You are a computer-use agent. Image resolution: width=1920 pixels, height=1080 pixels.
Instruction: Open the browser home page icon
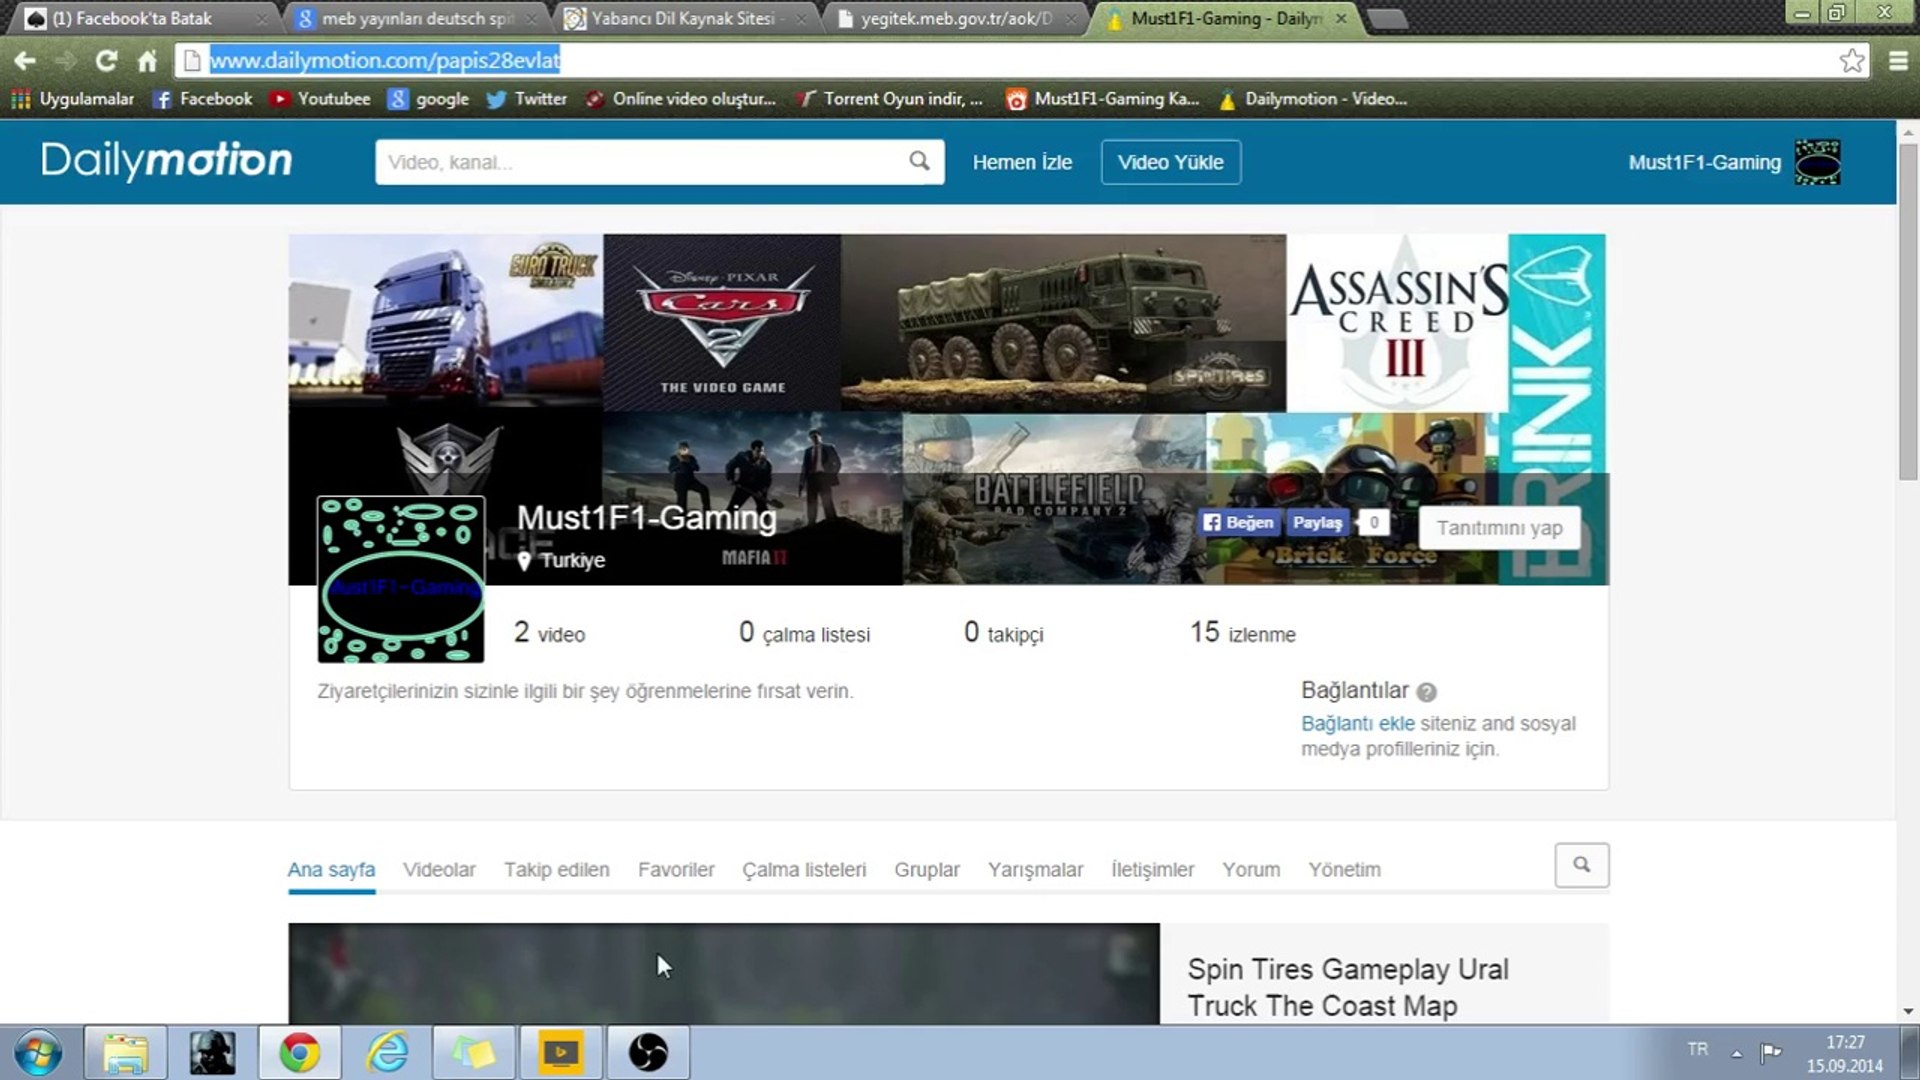(x=147, y=61)
